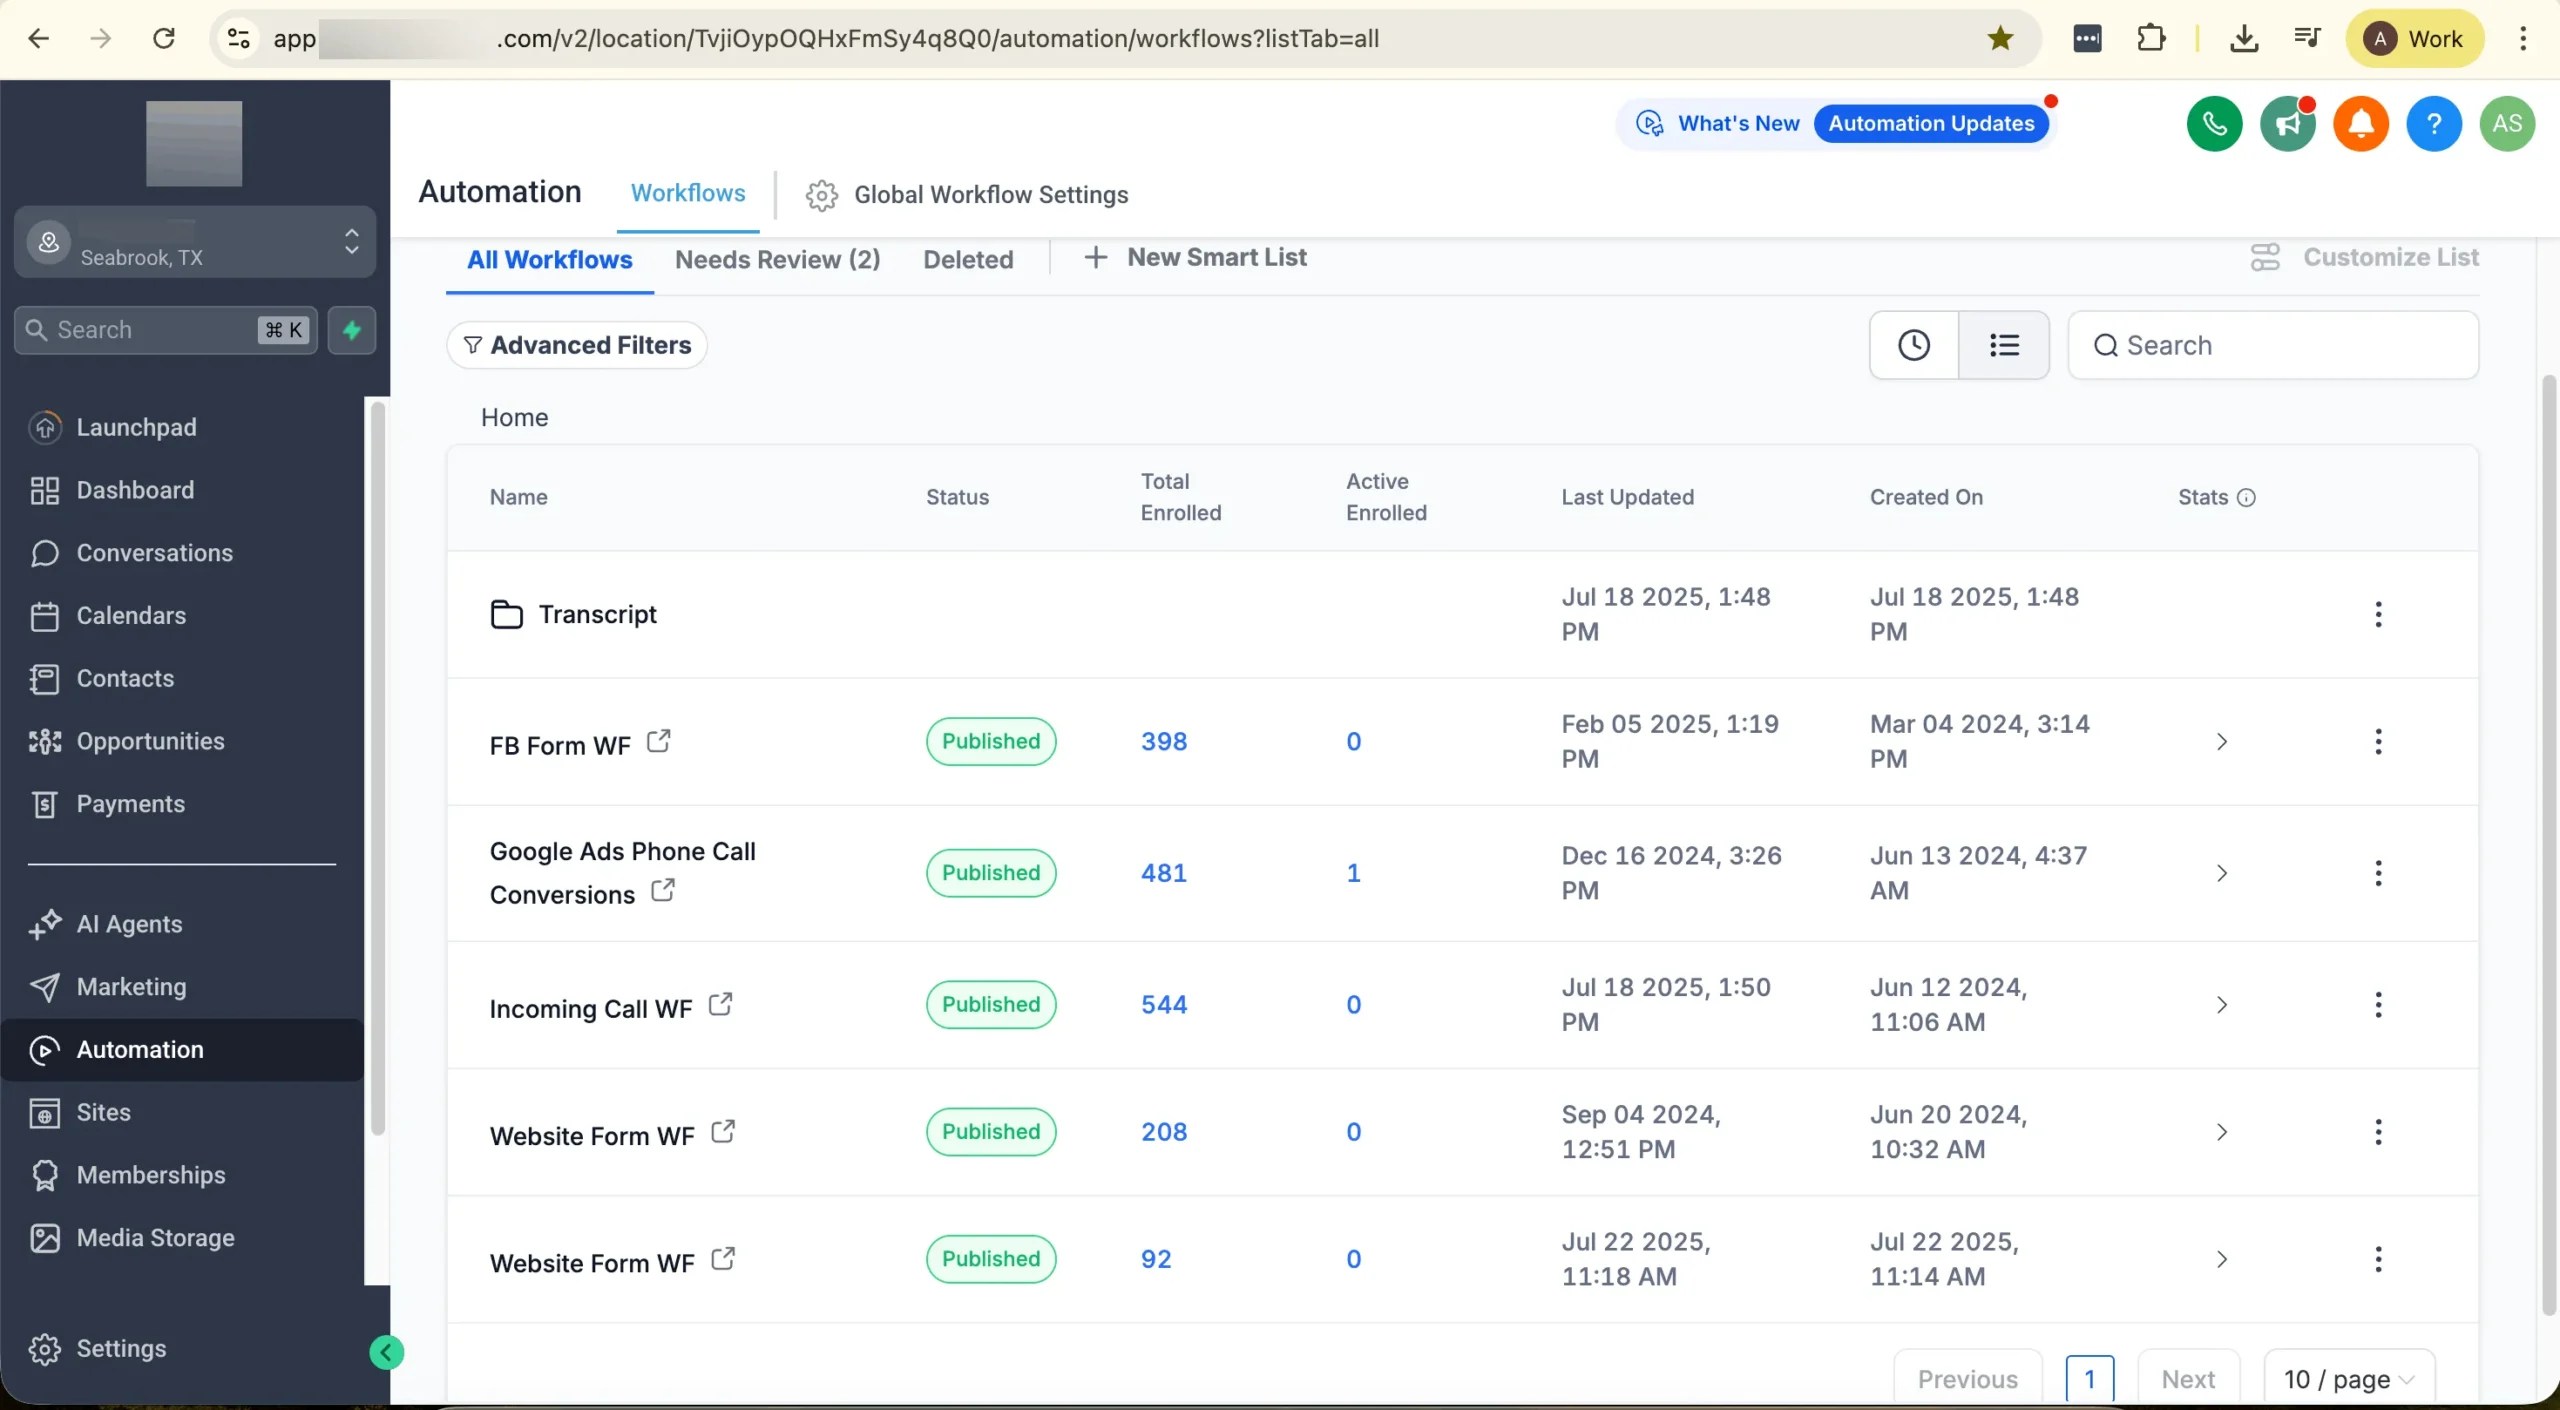Open the Global Workflow Settings gear

821,195
